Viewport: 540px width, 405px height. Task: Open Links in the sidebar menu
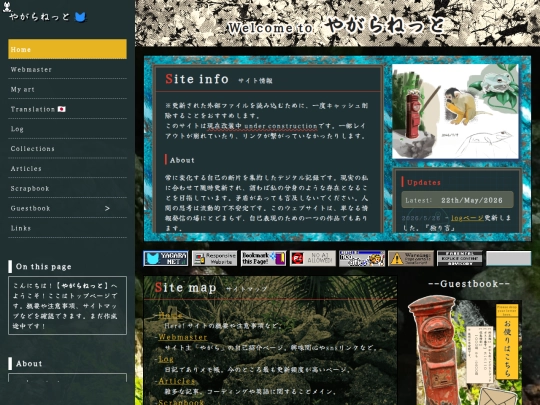point(68,228)
